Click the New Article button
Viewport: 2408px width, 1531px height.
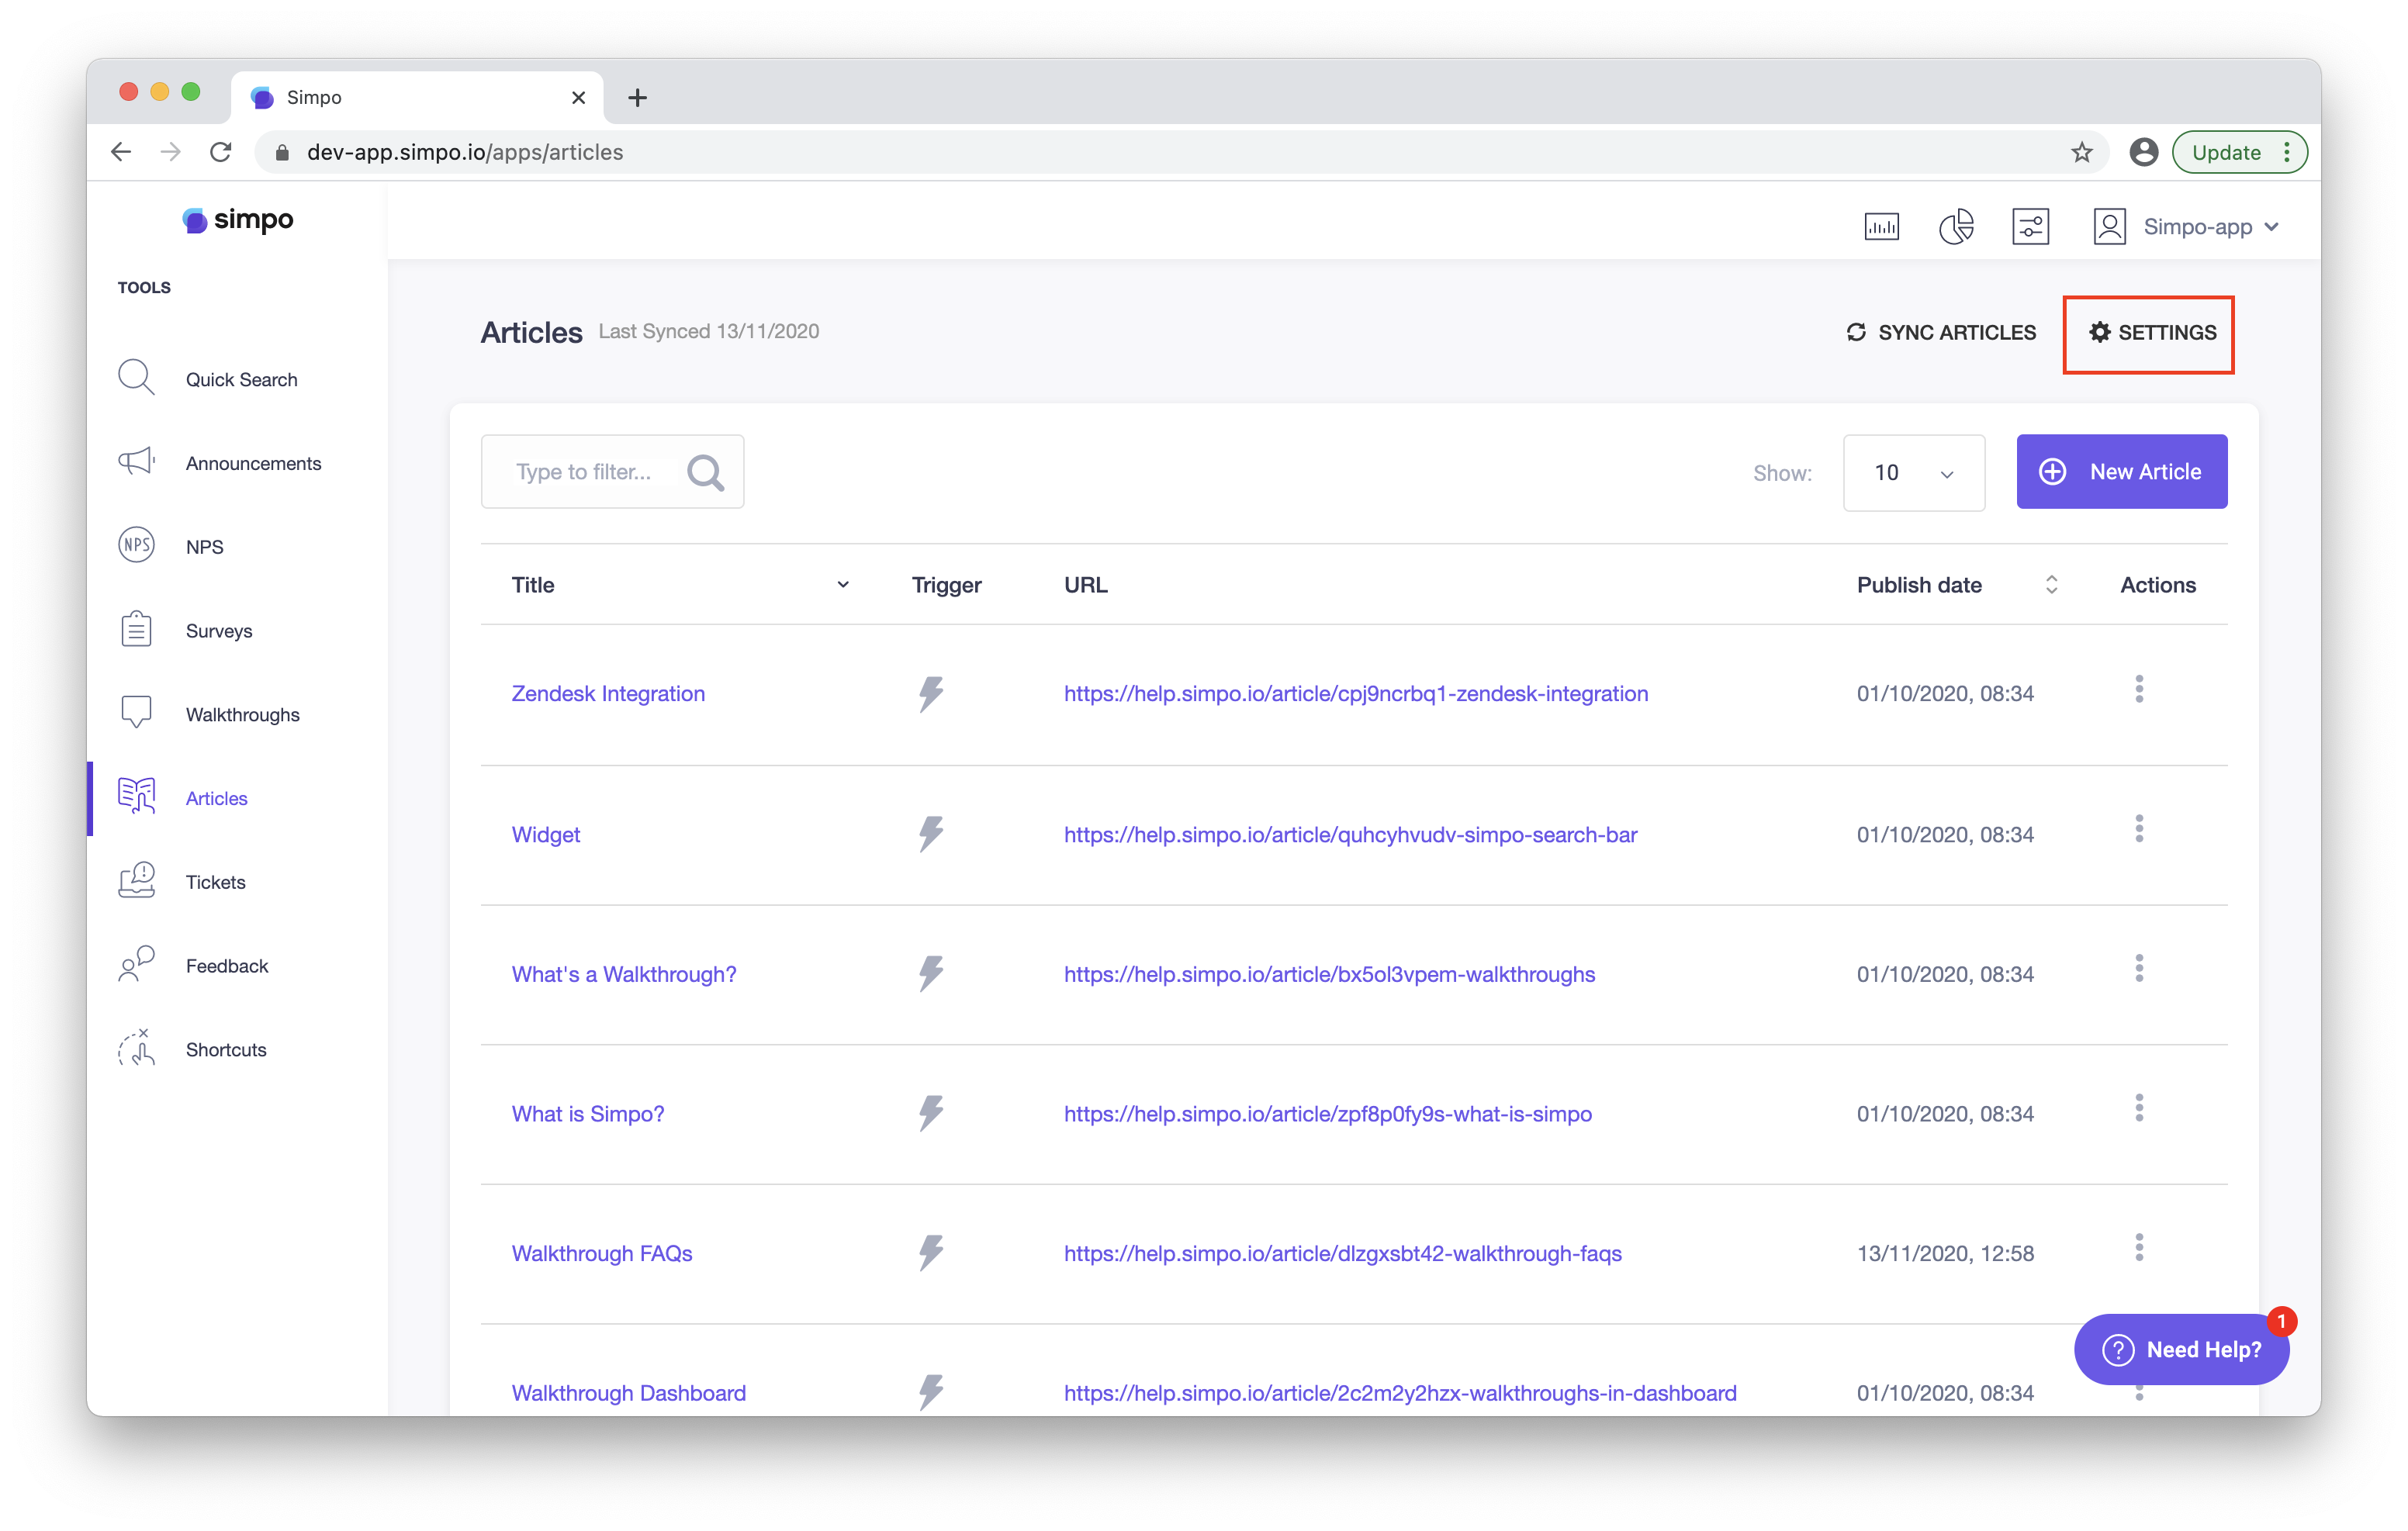pos(2121,472)
